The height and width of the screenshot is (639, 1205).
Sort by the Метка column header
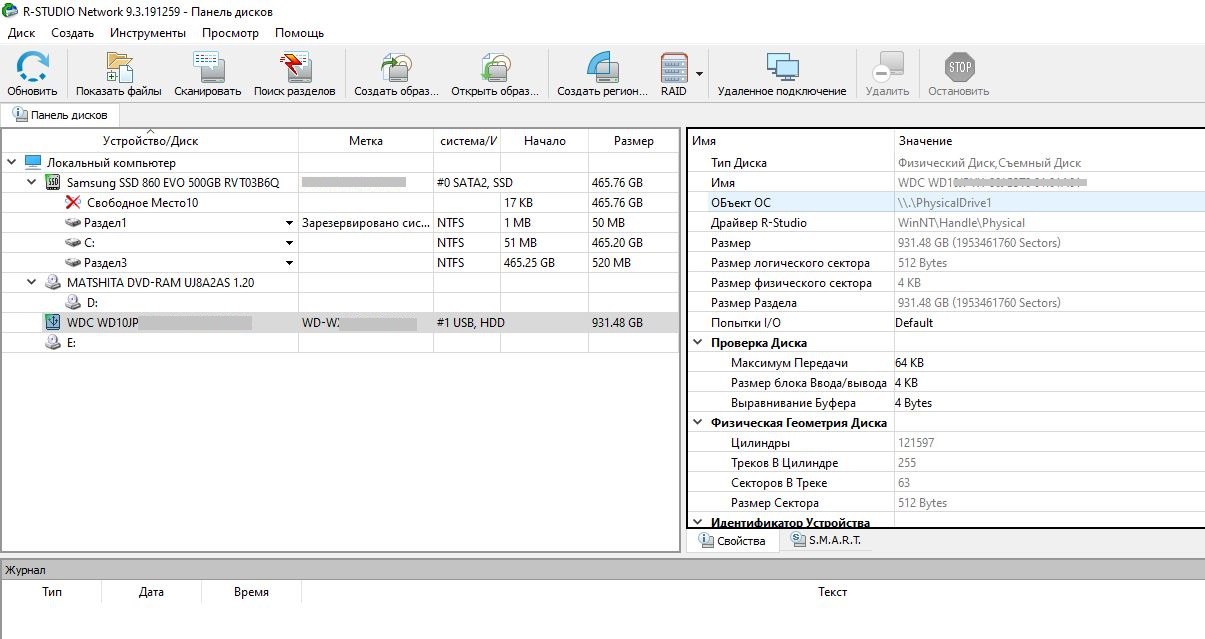366,141
